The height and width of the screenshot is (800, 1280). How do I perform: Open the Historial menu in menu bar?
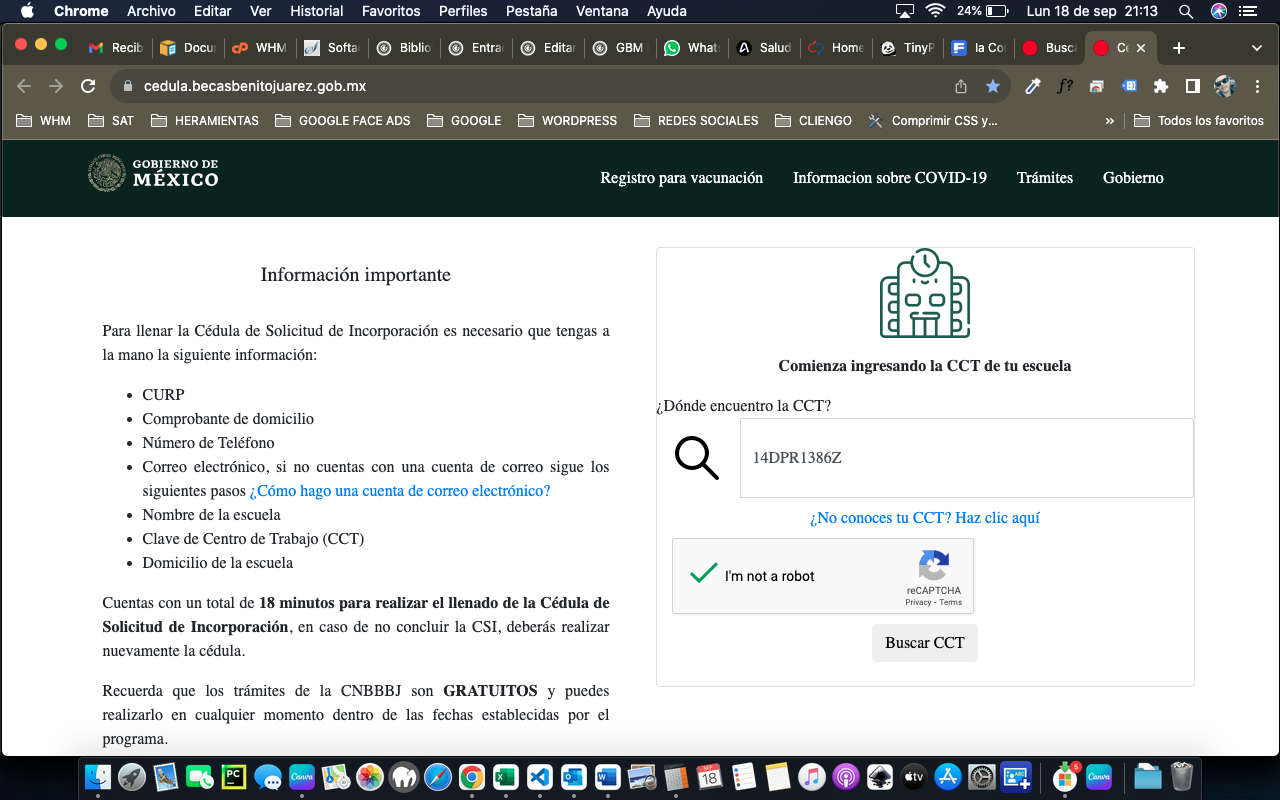pos(316,11)
